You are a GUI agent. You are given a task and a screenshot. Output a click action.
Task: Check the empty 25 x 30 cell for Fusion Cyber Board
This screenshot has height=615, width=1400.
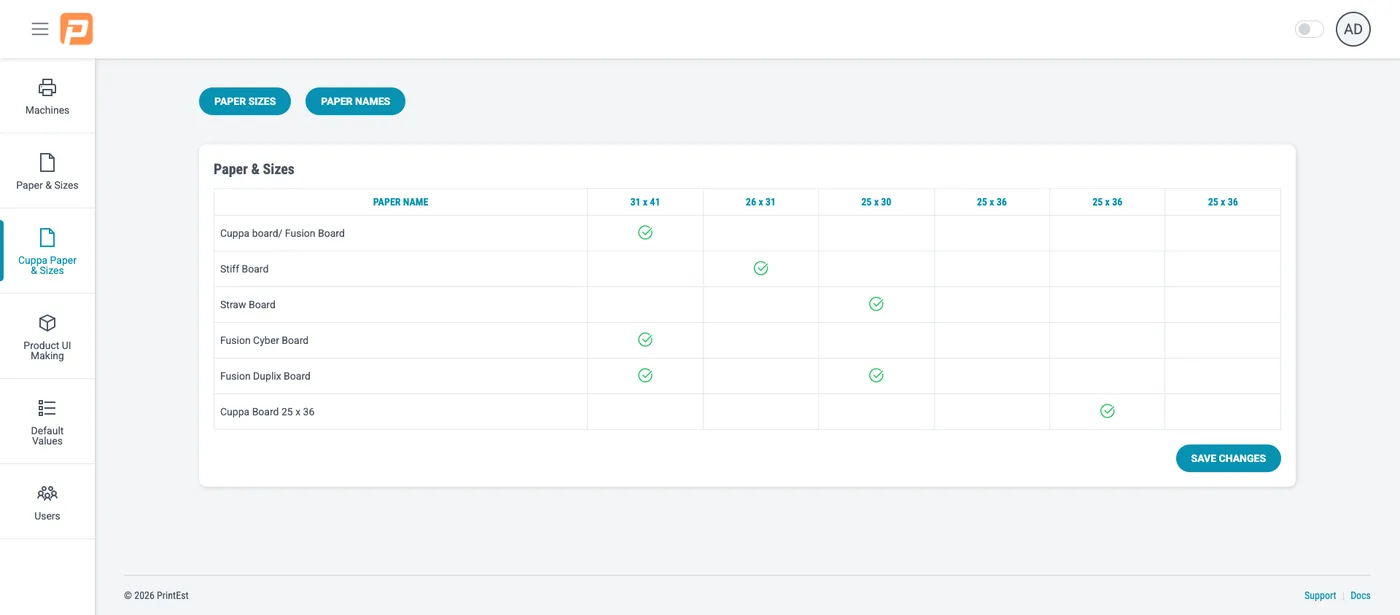pos(876,340)
